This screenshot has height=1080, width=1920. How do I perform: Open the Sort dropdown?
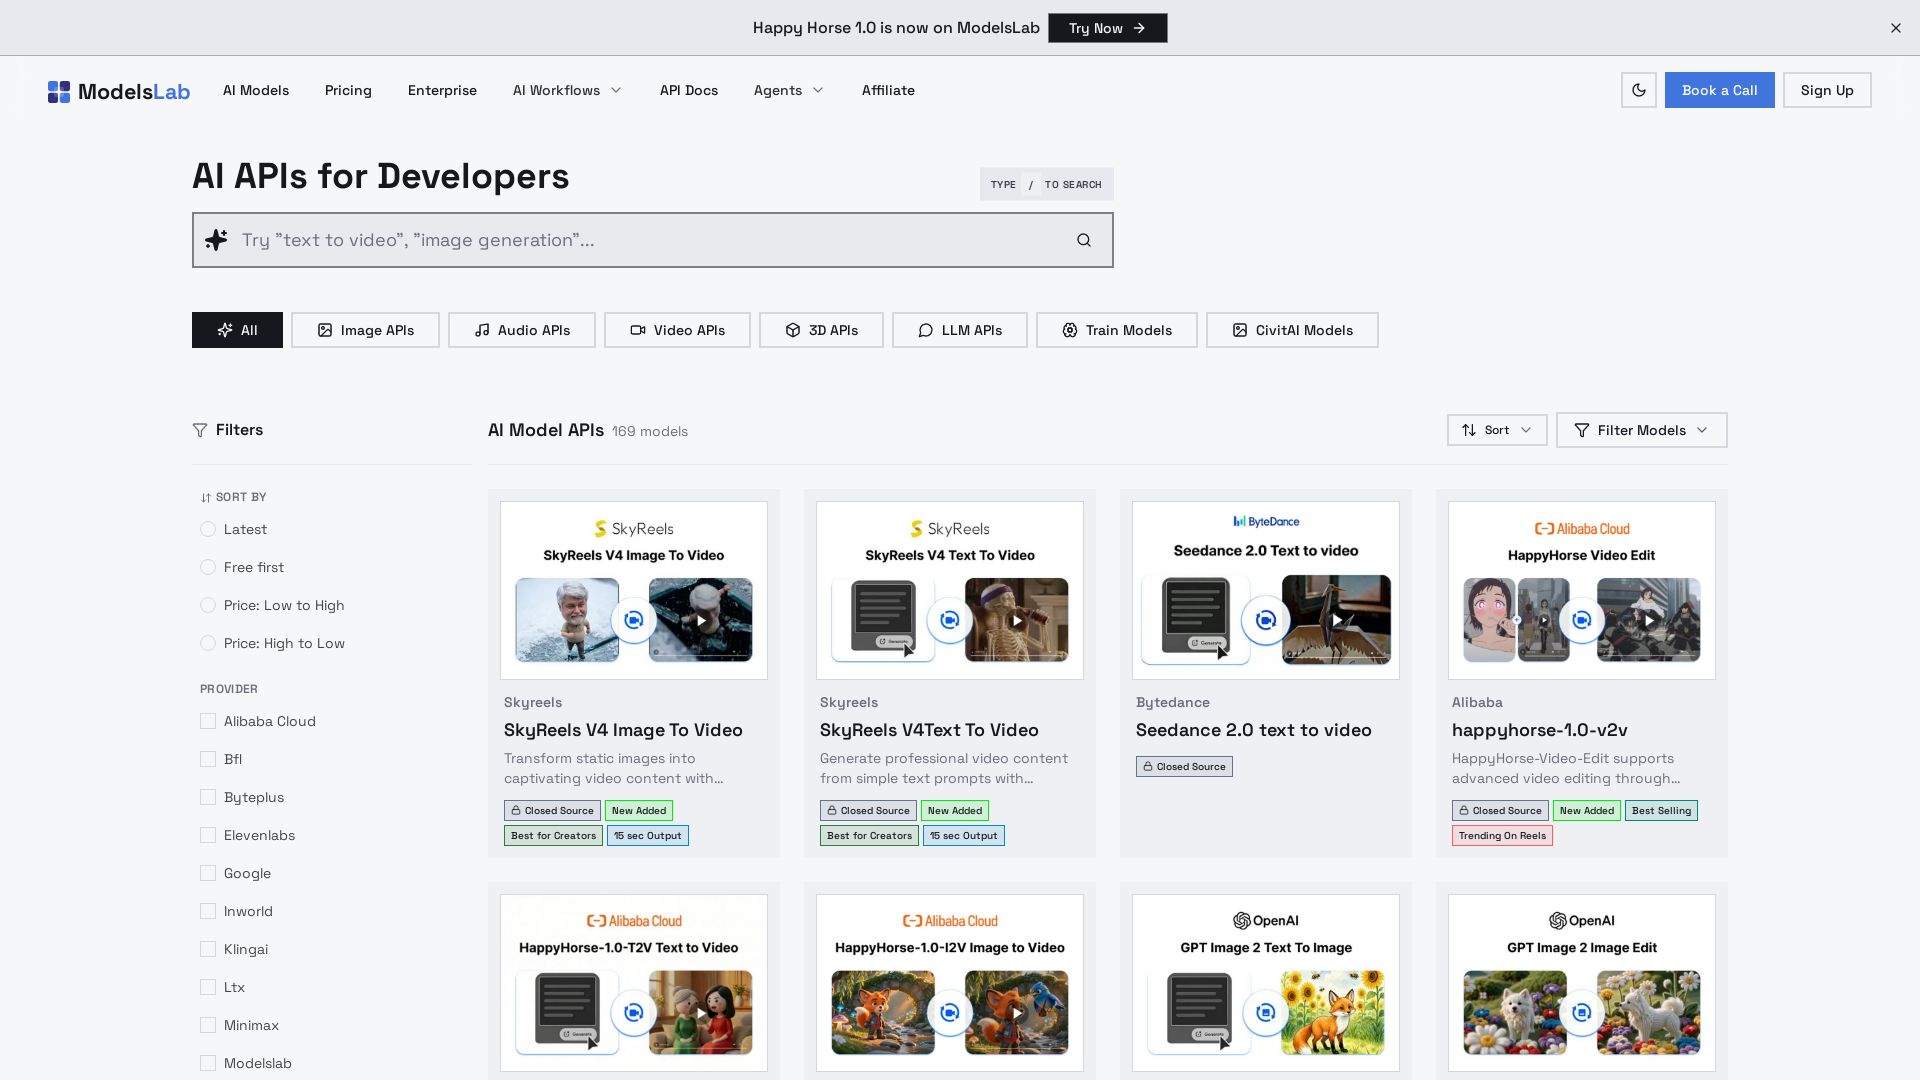[x=1497, y=430]
